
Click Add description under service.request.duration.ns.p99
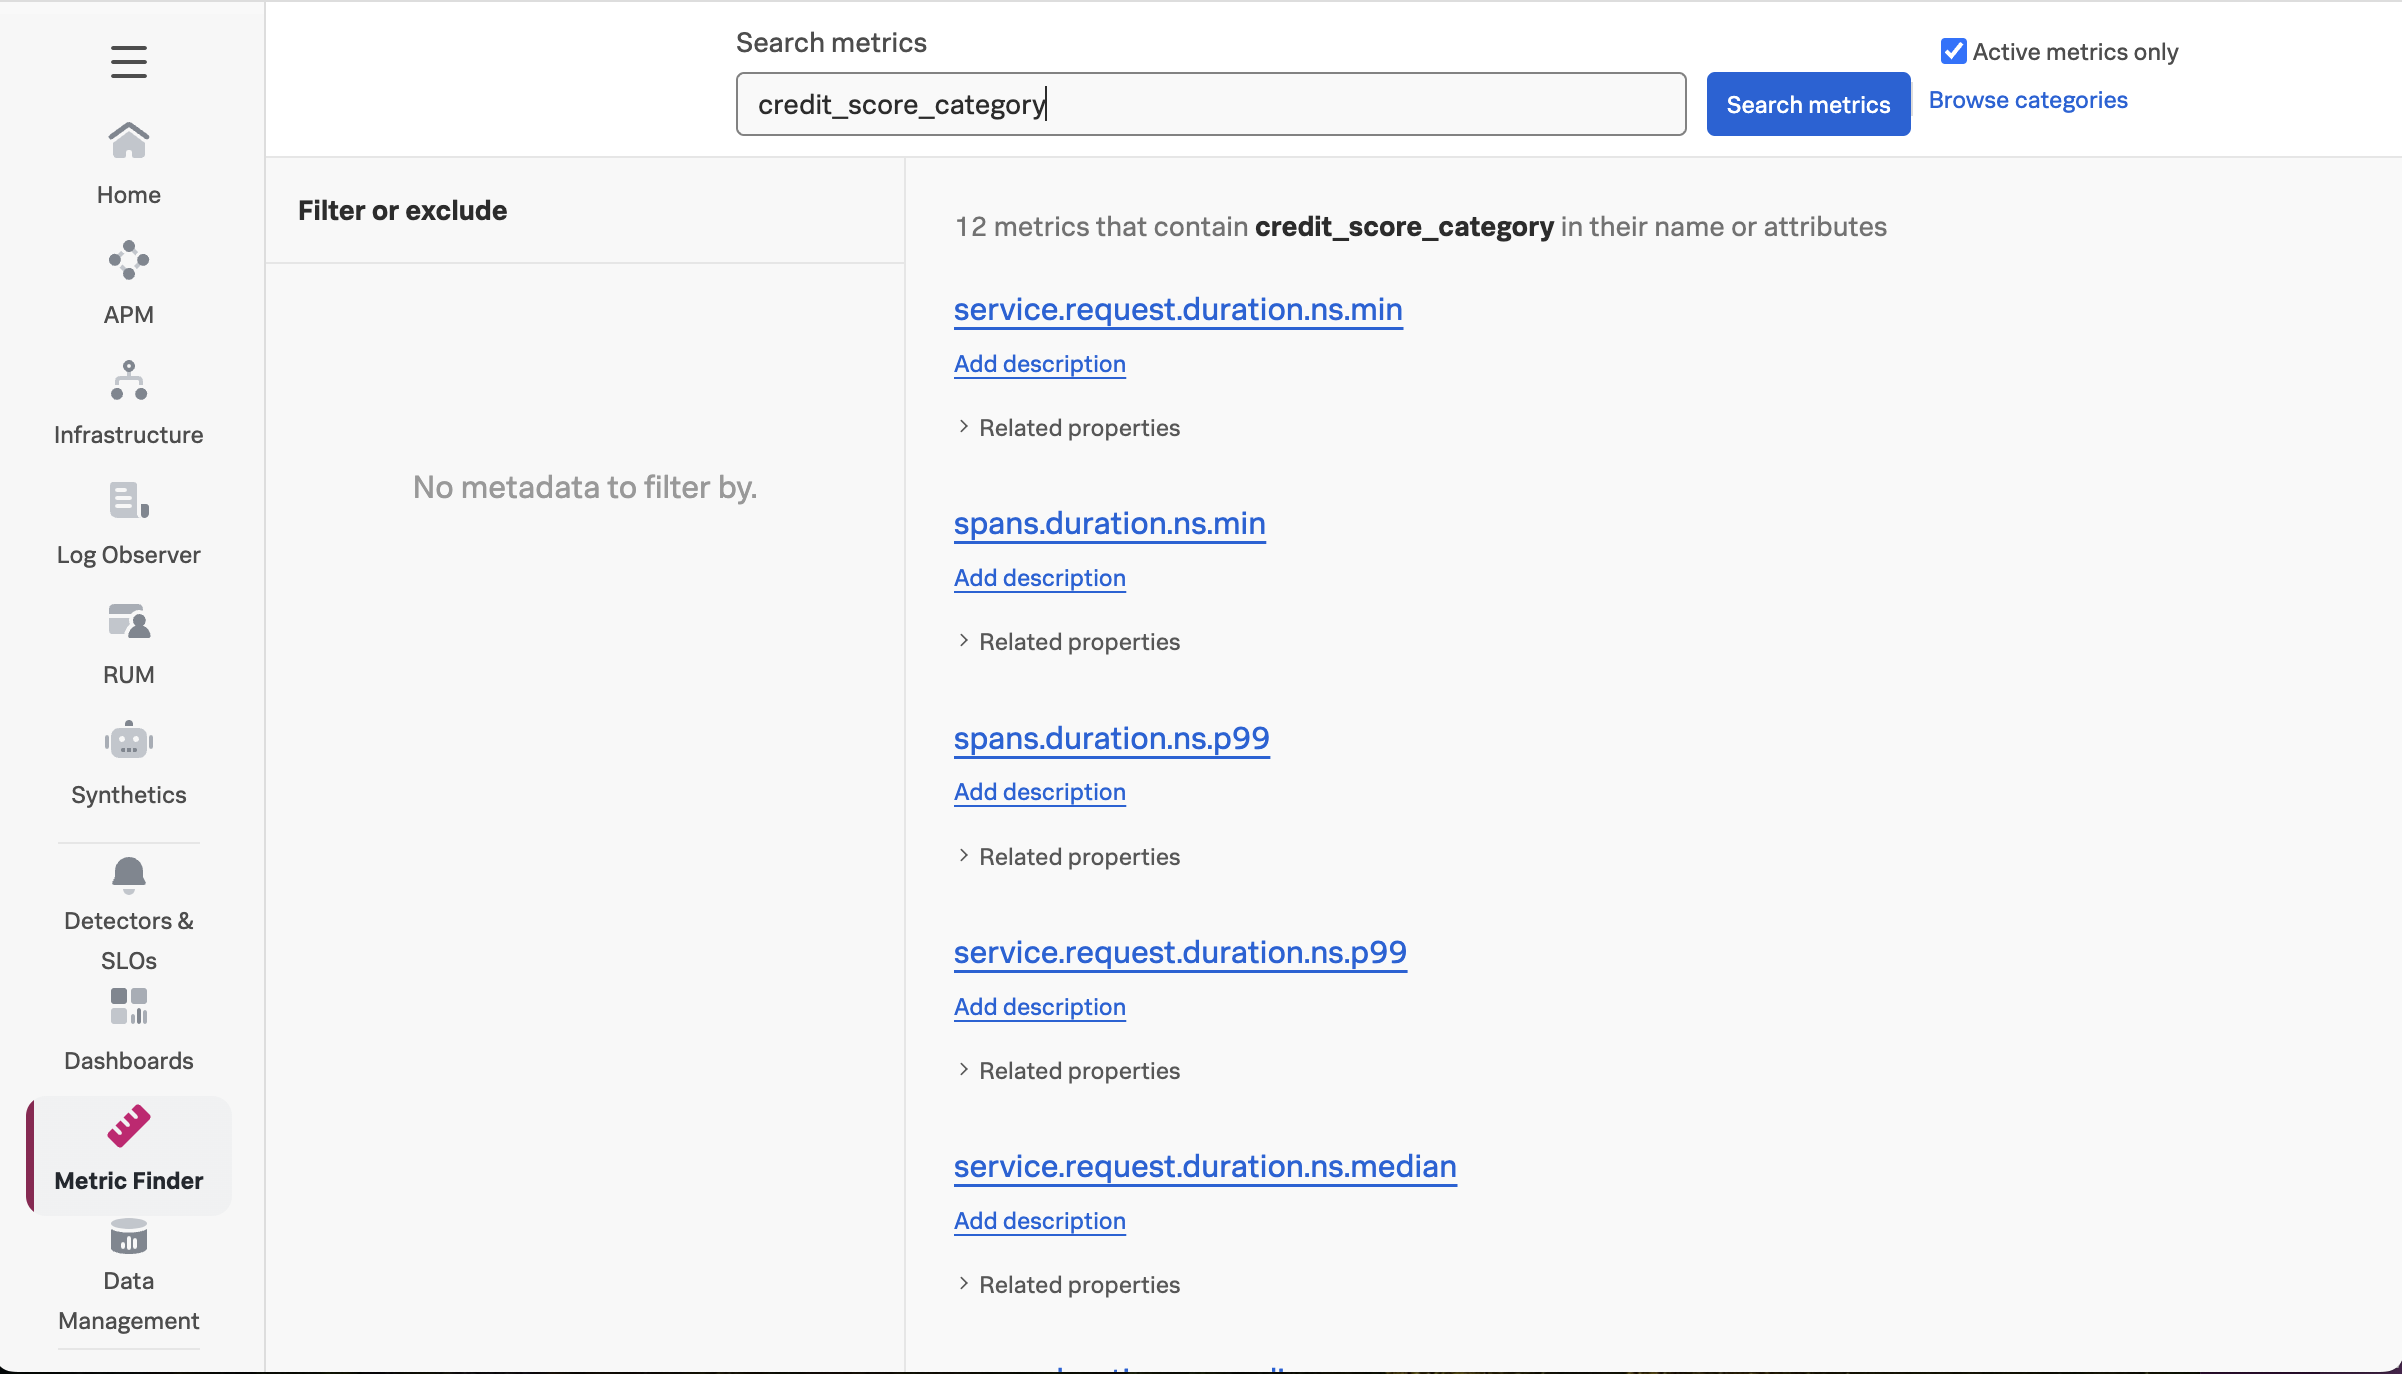(1039, 1007)
